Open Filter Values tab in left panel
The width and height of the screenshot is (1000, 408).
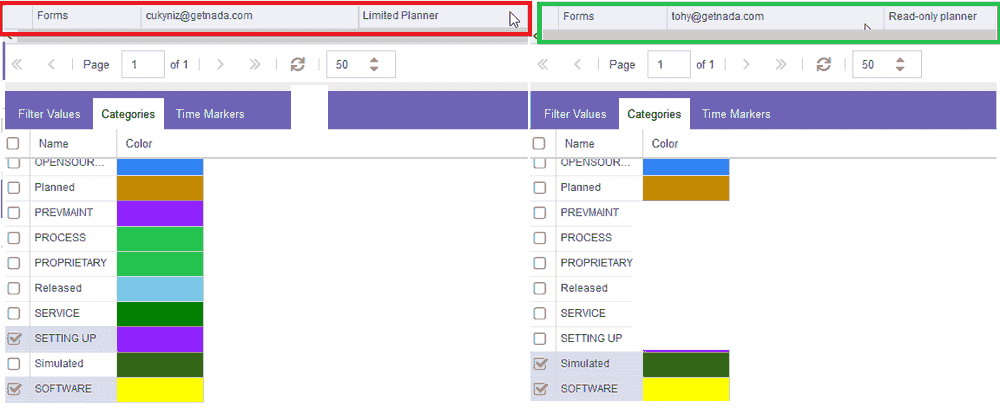pos(49,114)
